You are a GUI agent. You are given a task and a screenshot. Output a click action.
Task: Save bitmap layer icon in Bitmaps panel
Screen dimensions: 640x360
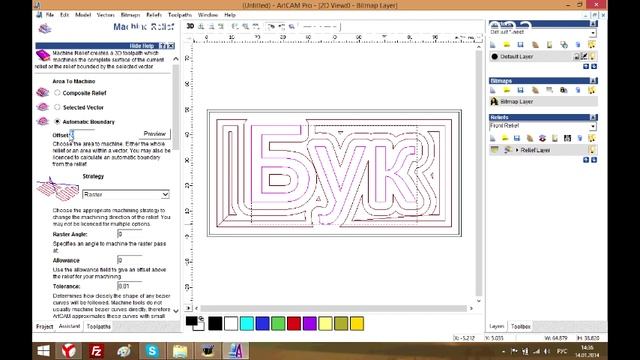point(520,90)
